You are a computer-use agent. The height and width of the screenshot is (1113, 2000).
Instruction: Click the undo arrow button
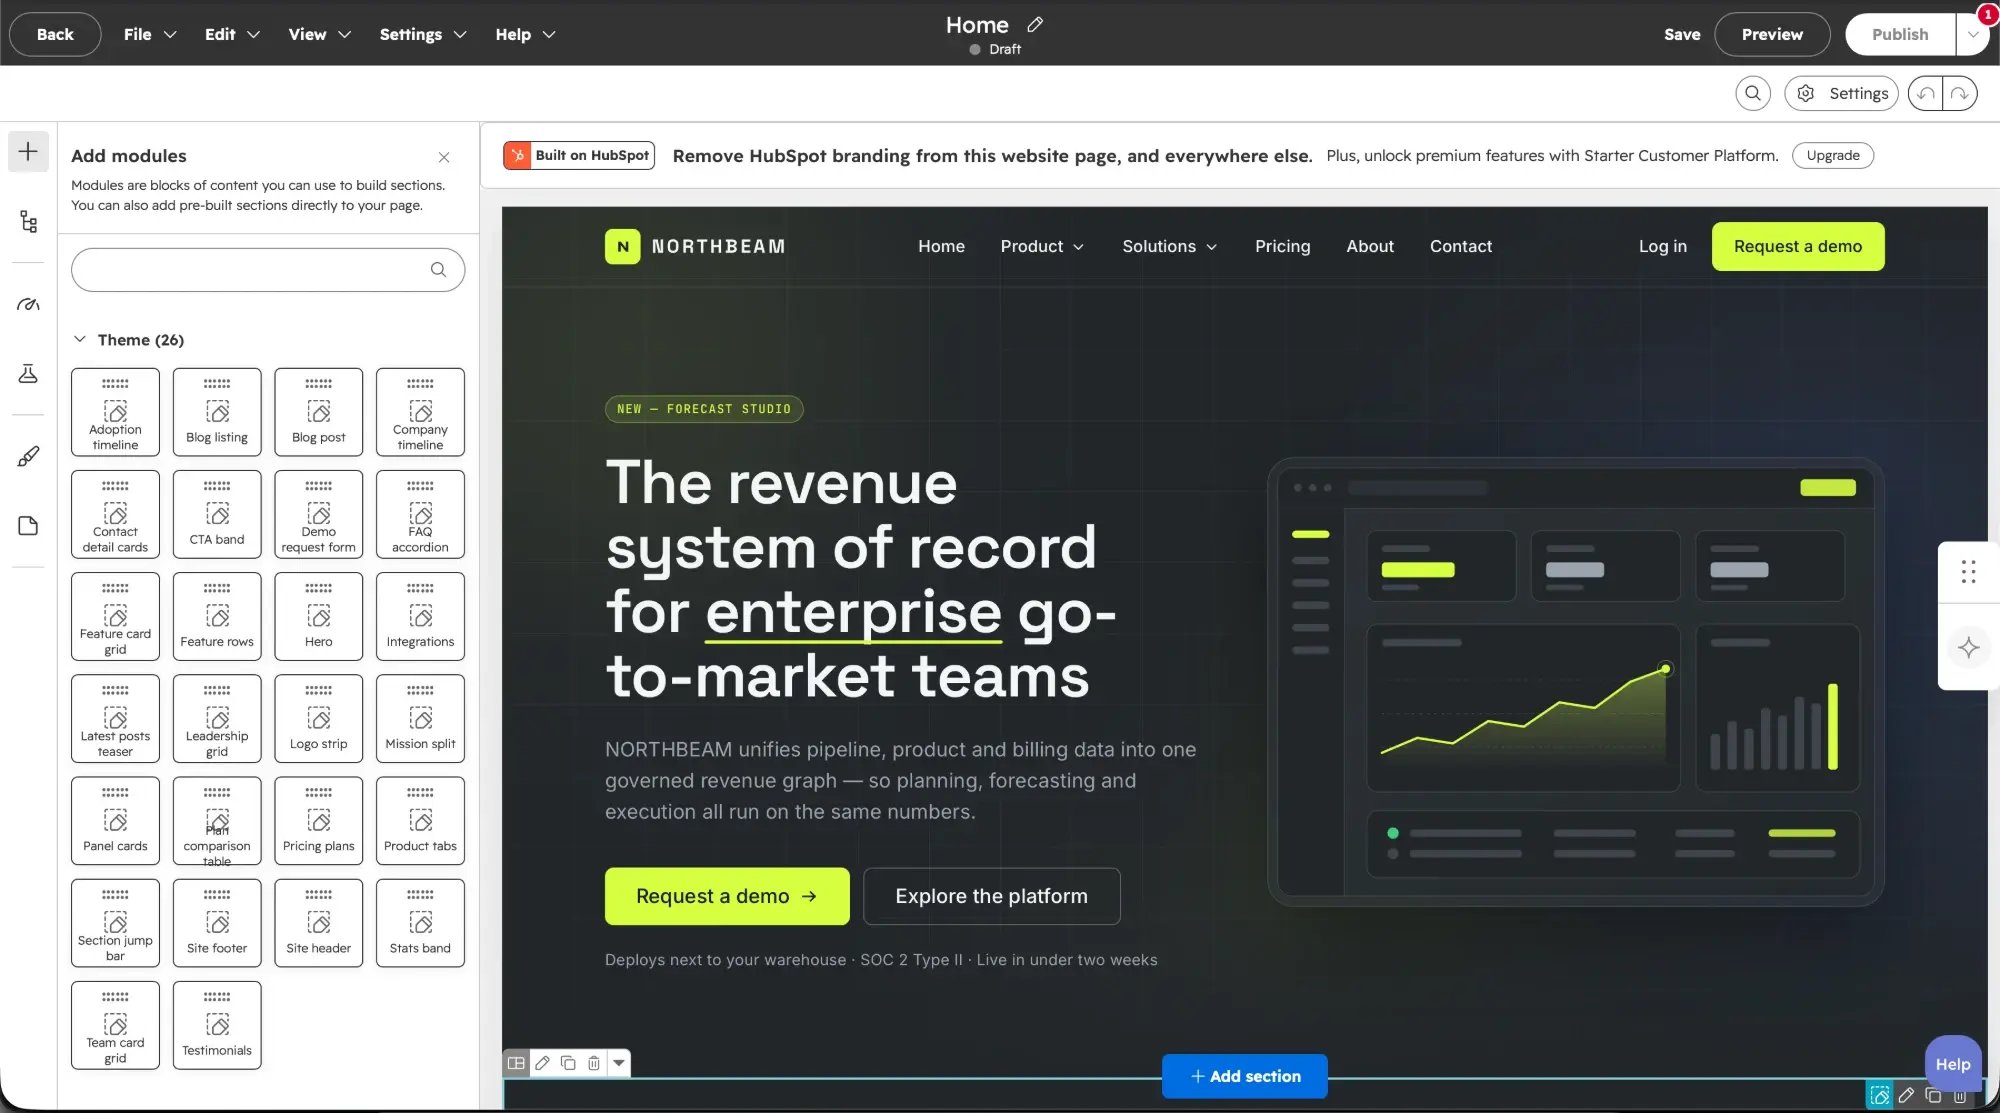pyautogui.click(x=1925, y=93)
